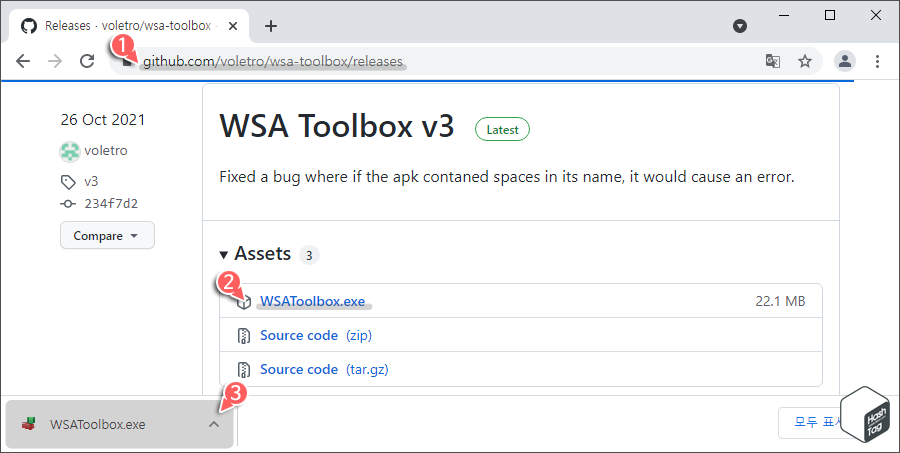Click the GitHub favicon on the tab
The width and height of the screenshot is (900, 453).
[x=29, y=26]
